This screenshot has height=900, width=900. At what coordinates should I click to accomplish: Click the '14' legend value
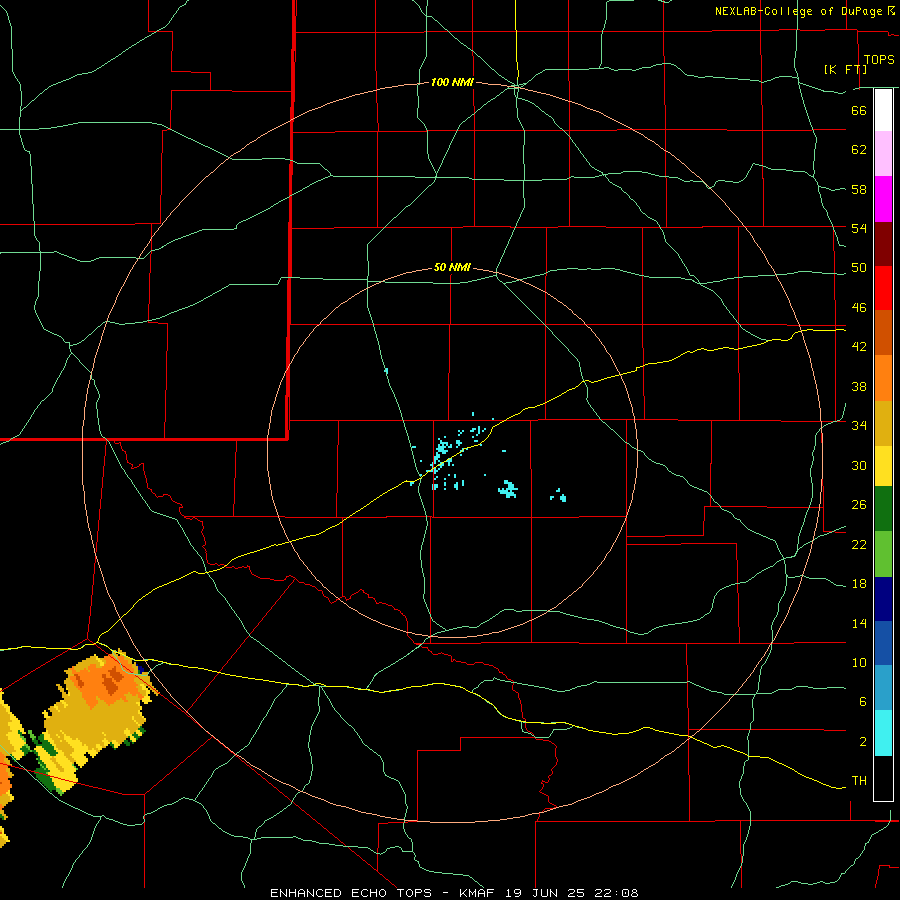coord(859,623)
